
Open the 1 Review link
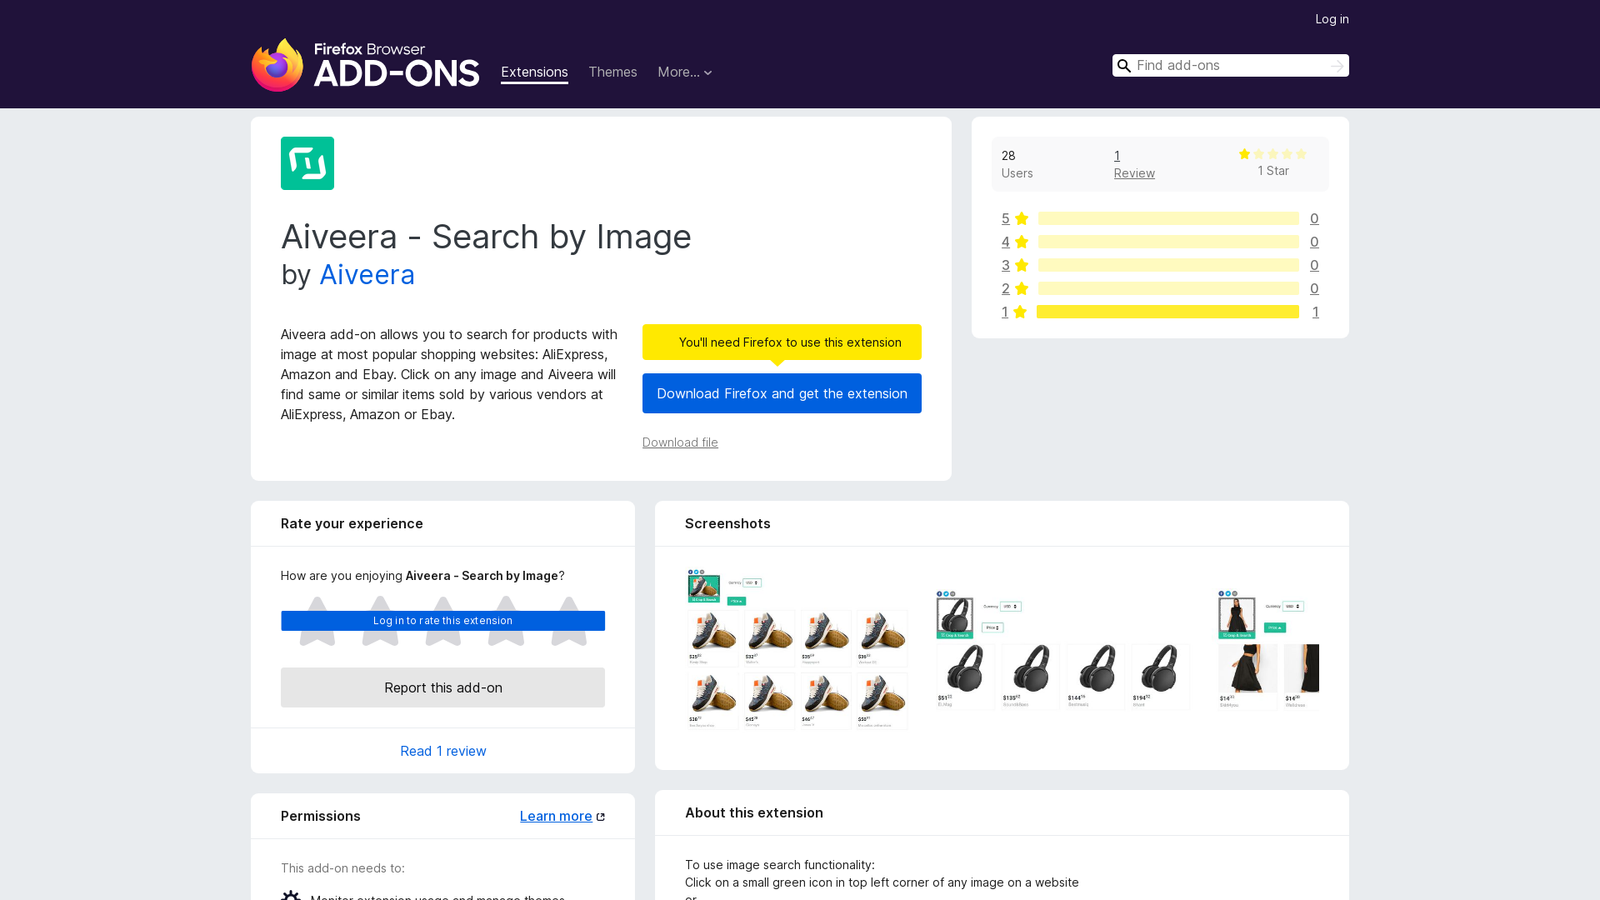pyautogui.click(x=1134, y=164)
